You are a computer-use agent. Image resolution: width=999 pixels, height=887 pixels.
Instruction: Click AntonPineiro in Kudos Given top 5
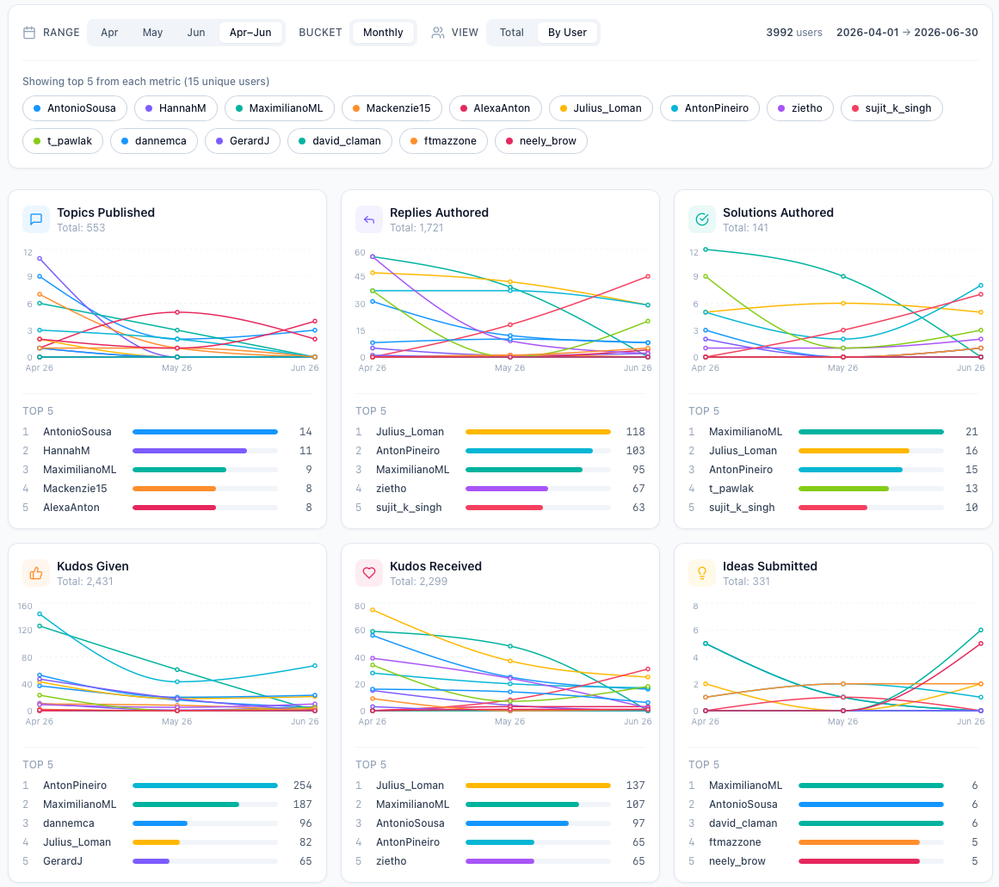click(x=75, y=786)
